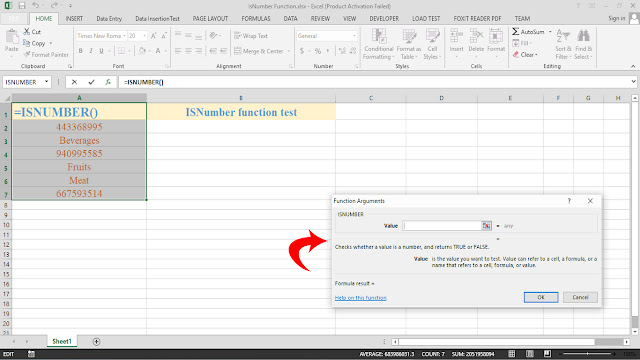640x360 pixels.
Task: Click the Increase Font Size icon
Action: pos(153,36)
